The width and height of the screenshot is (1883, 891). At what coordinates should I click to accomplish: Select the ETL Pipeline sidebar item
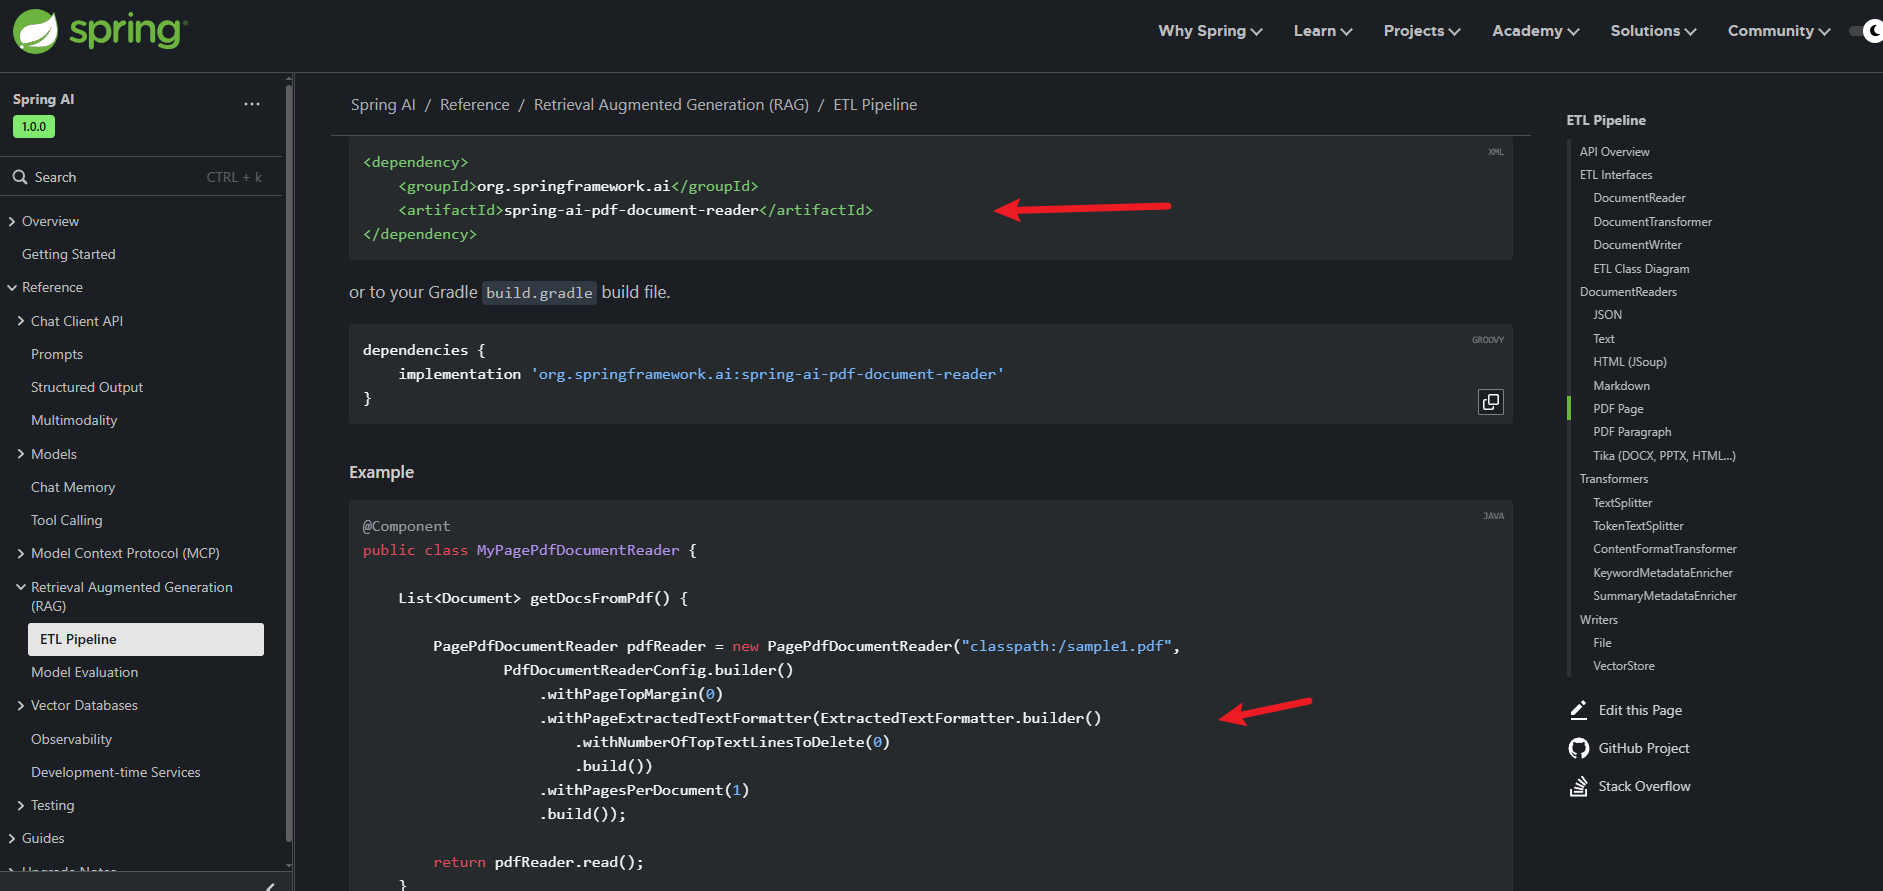click(x=146, y=639)
